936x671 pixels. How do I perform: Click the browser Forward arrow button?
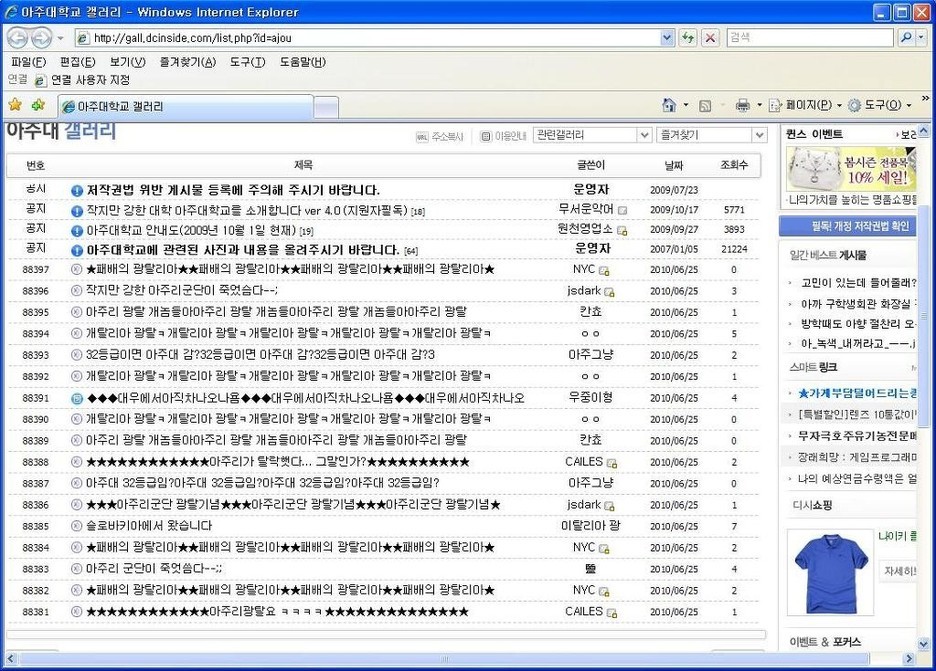click(x=41, y=38)
